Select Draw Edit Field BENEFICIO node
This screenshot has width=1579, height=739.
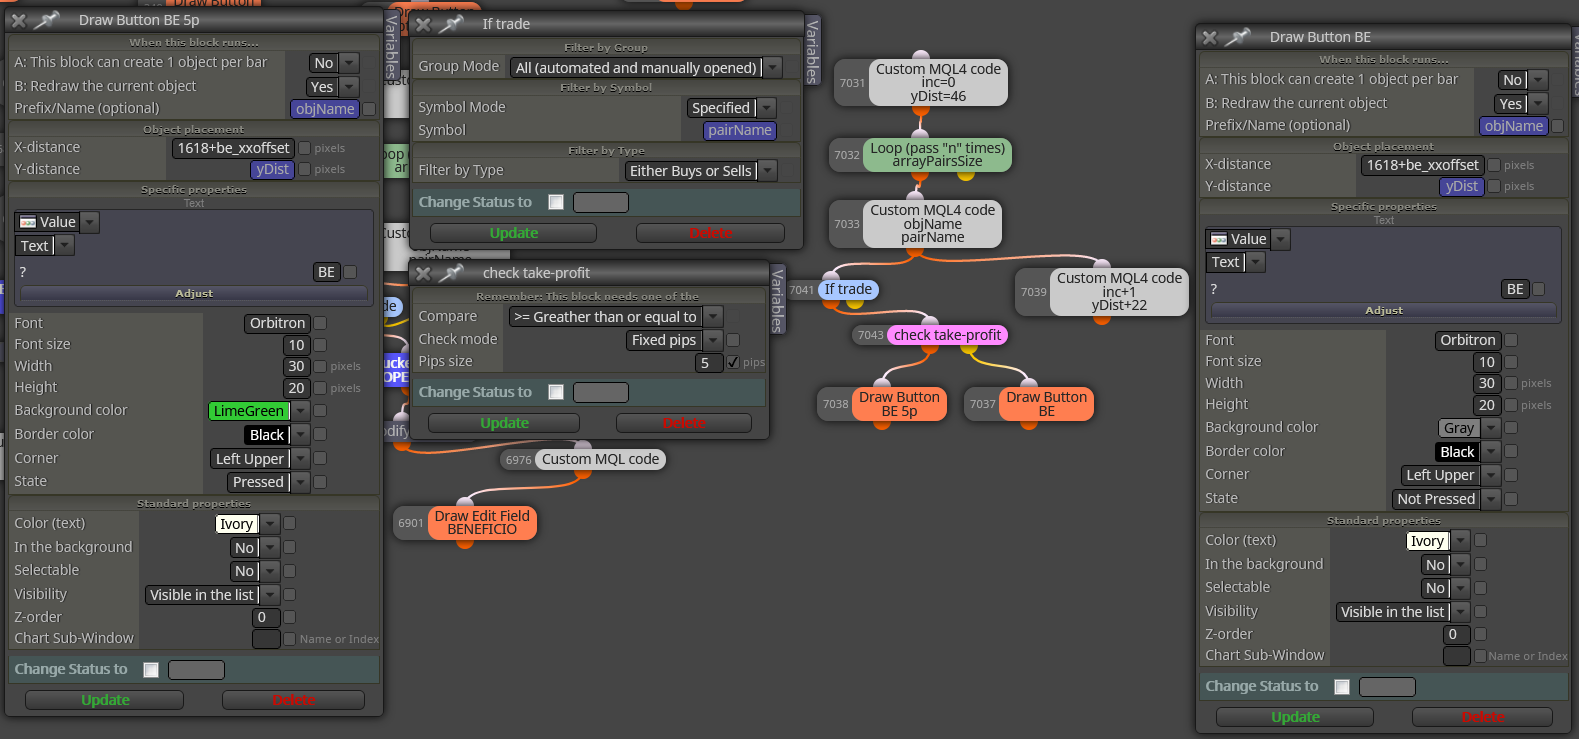tap(482, 522)
